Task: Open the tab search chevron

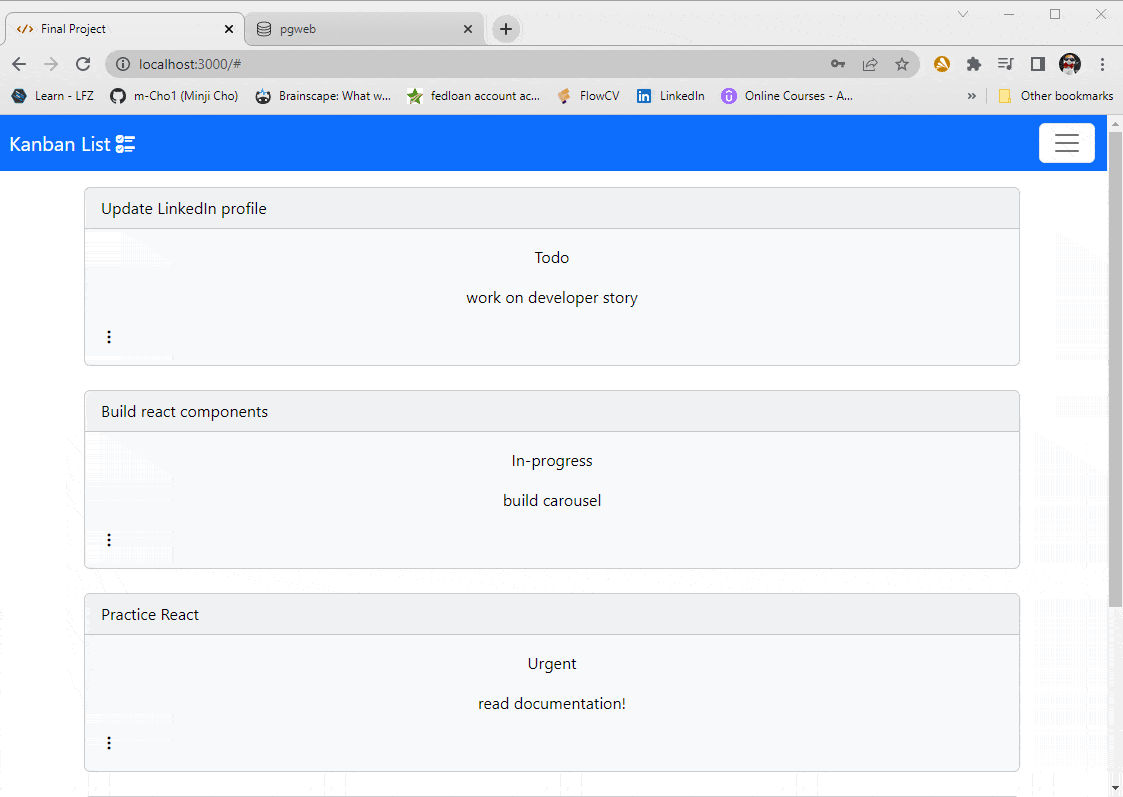Action: [x=963, y=14]
